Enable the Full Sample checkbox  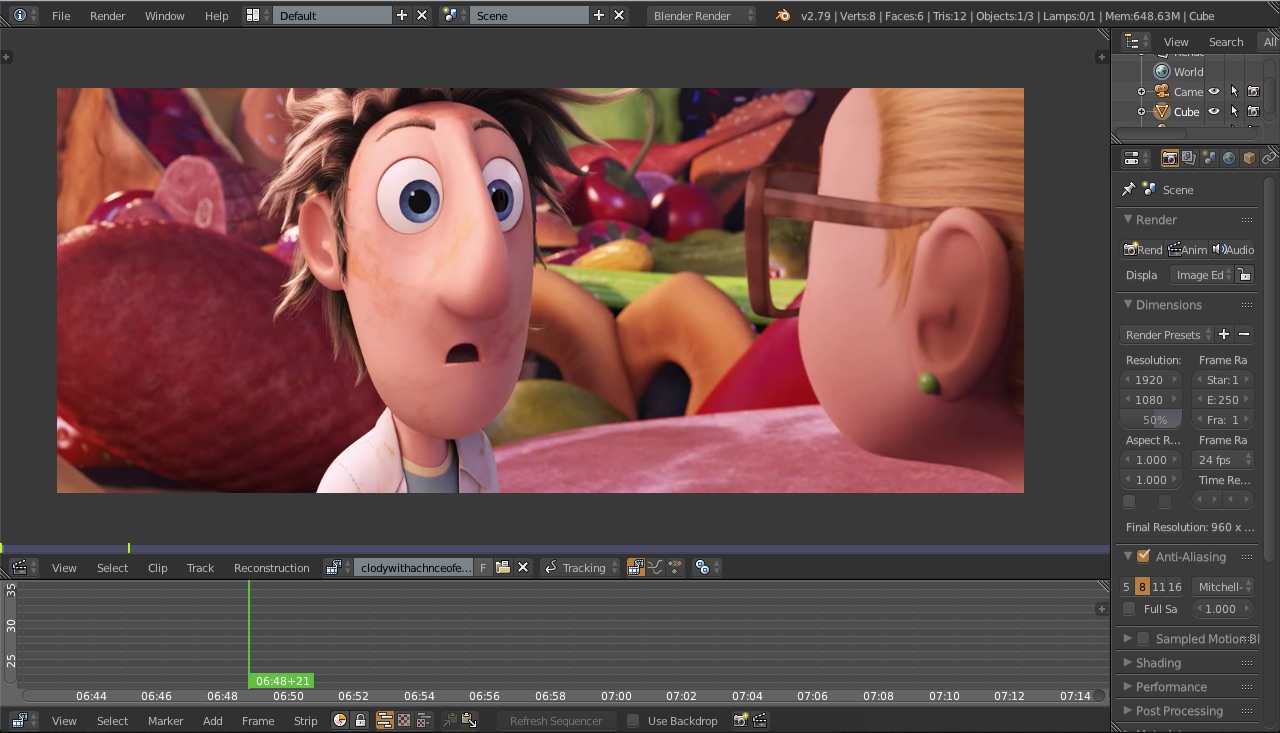pos(1129,609)
